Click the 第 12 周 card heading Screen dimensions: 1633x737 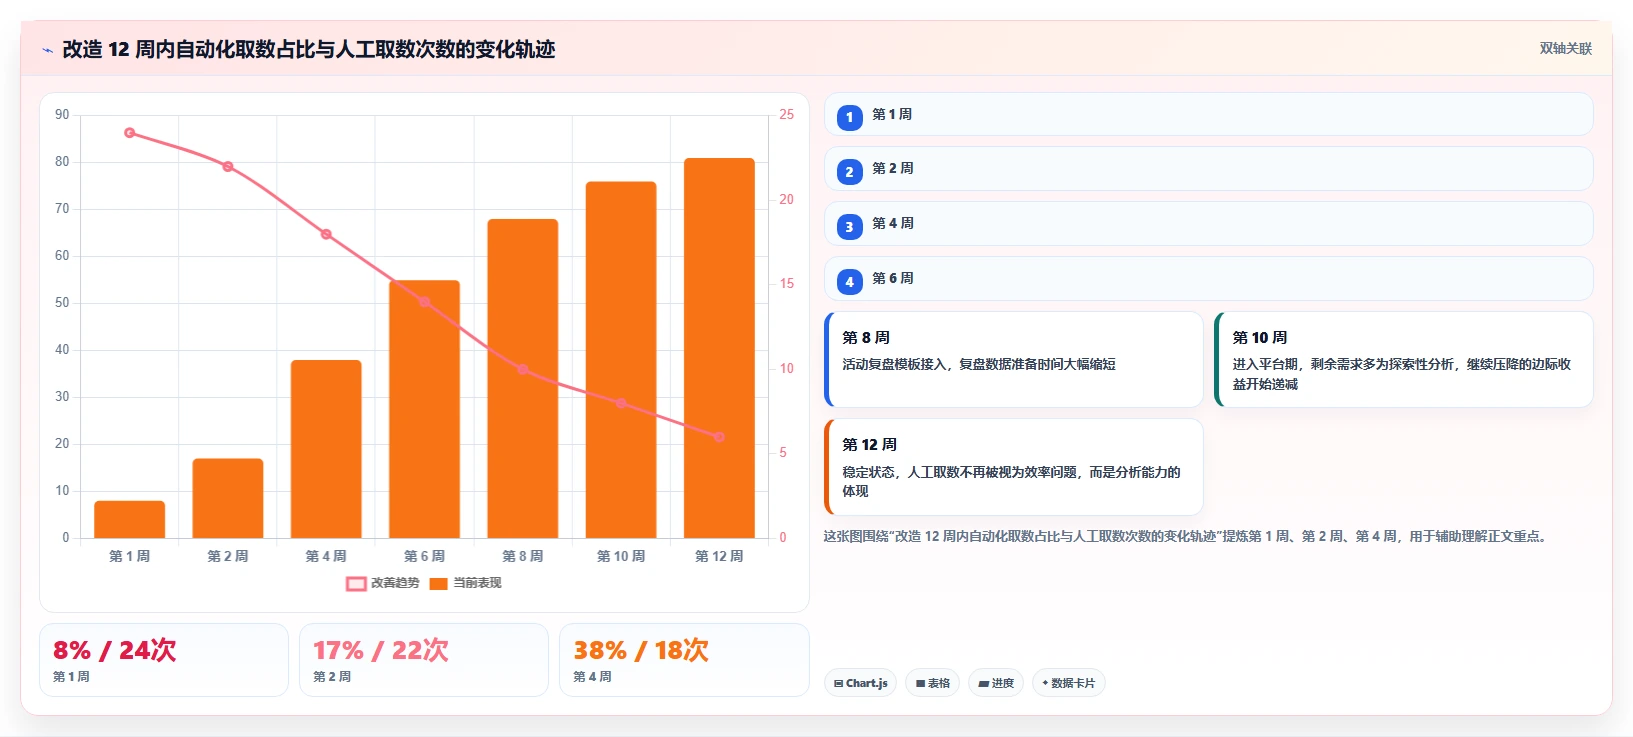tap(869, 445)
